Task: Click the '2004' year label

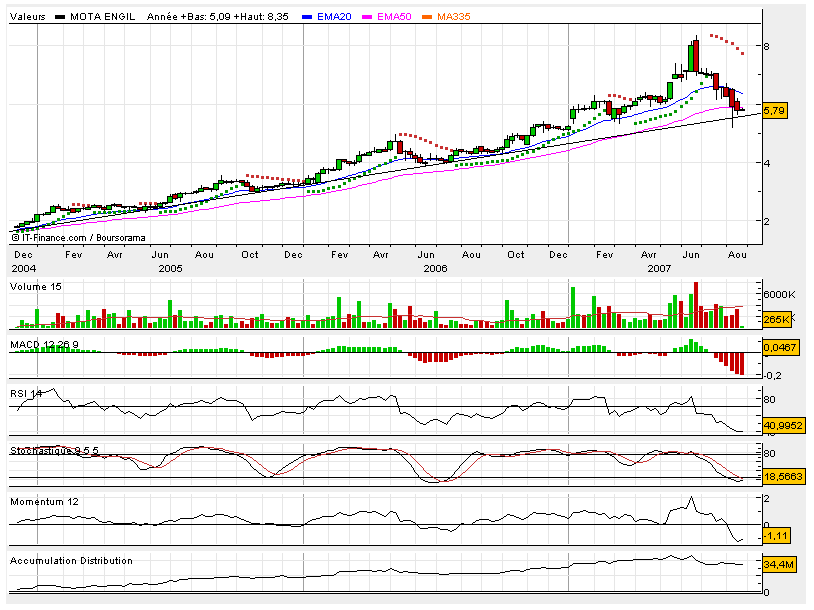Action: (x=24, y=268)
